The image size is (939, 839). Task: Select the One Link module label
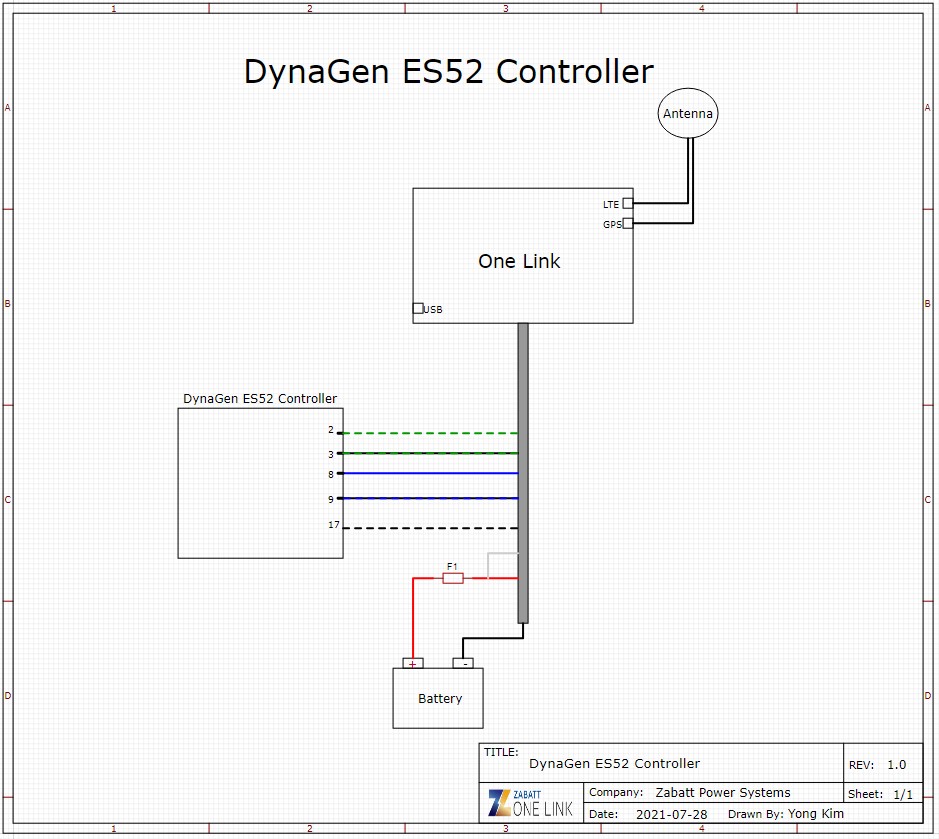519,261
